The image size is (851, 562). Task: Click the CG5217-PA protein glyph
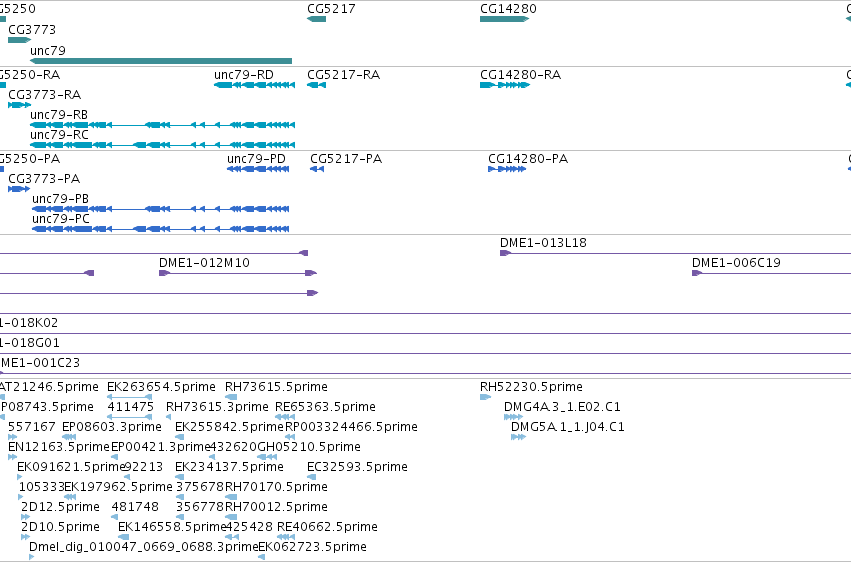pos(317,169)
